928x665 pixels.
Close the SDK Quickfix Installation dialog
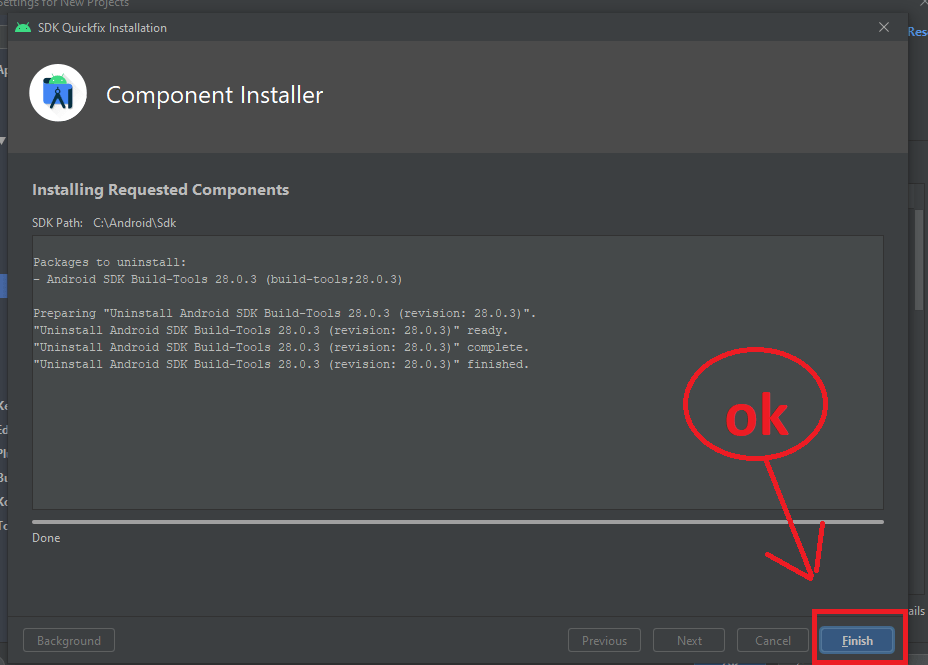point(883,27)
